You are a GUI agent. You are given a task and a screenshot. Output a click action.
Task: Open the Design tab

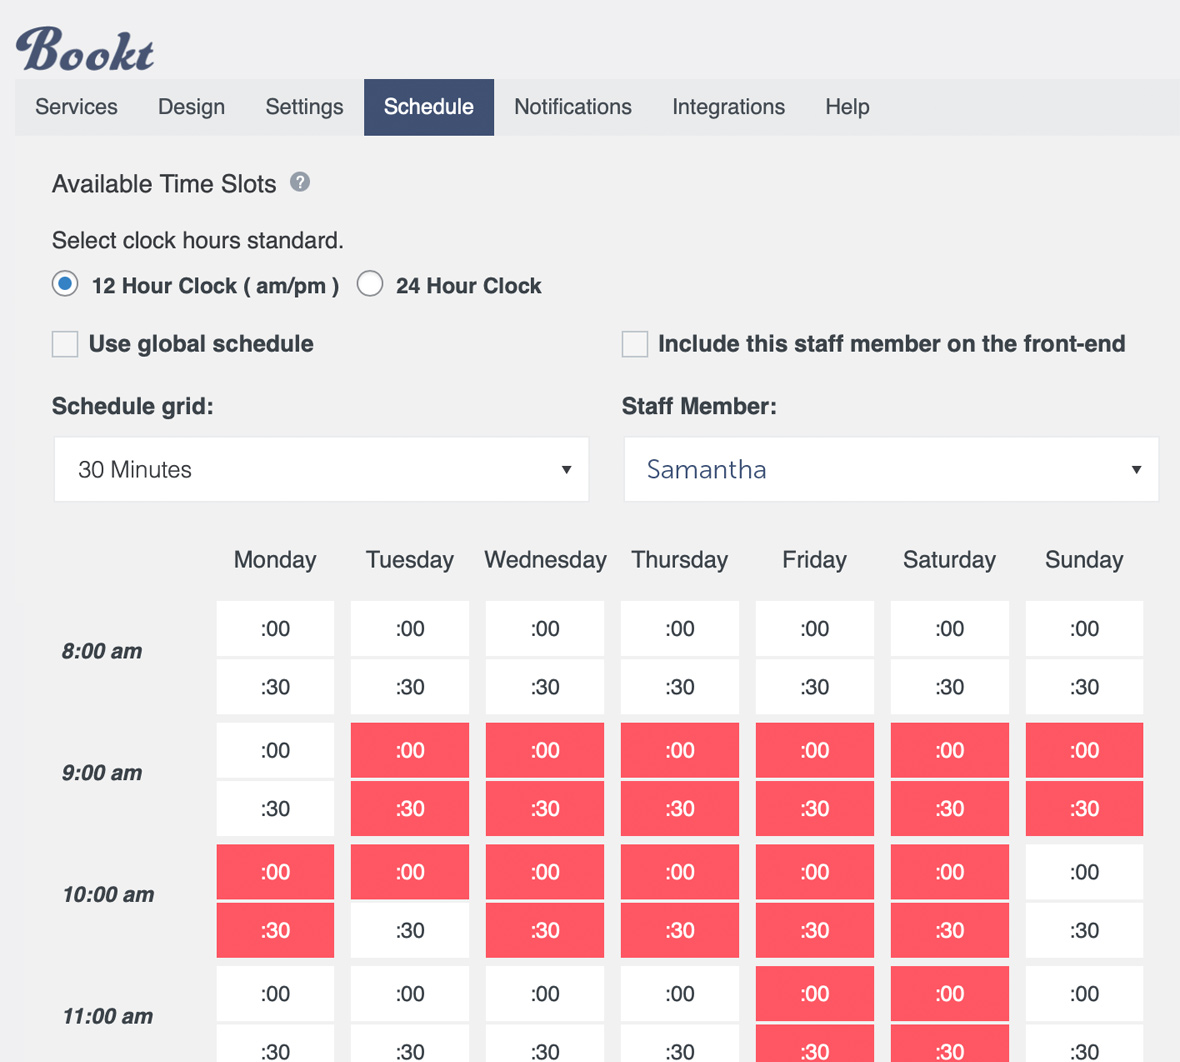(x=191, y=107)
